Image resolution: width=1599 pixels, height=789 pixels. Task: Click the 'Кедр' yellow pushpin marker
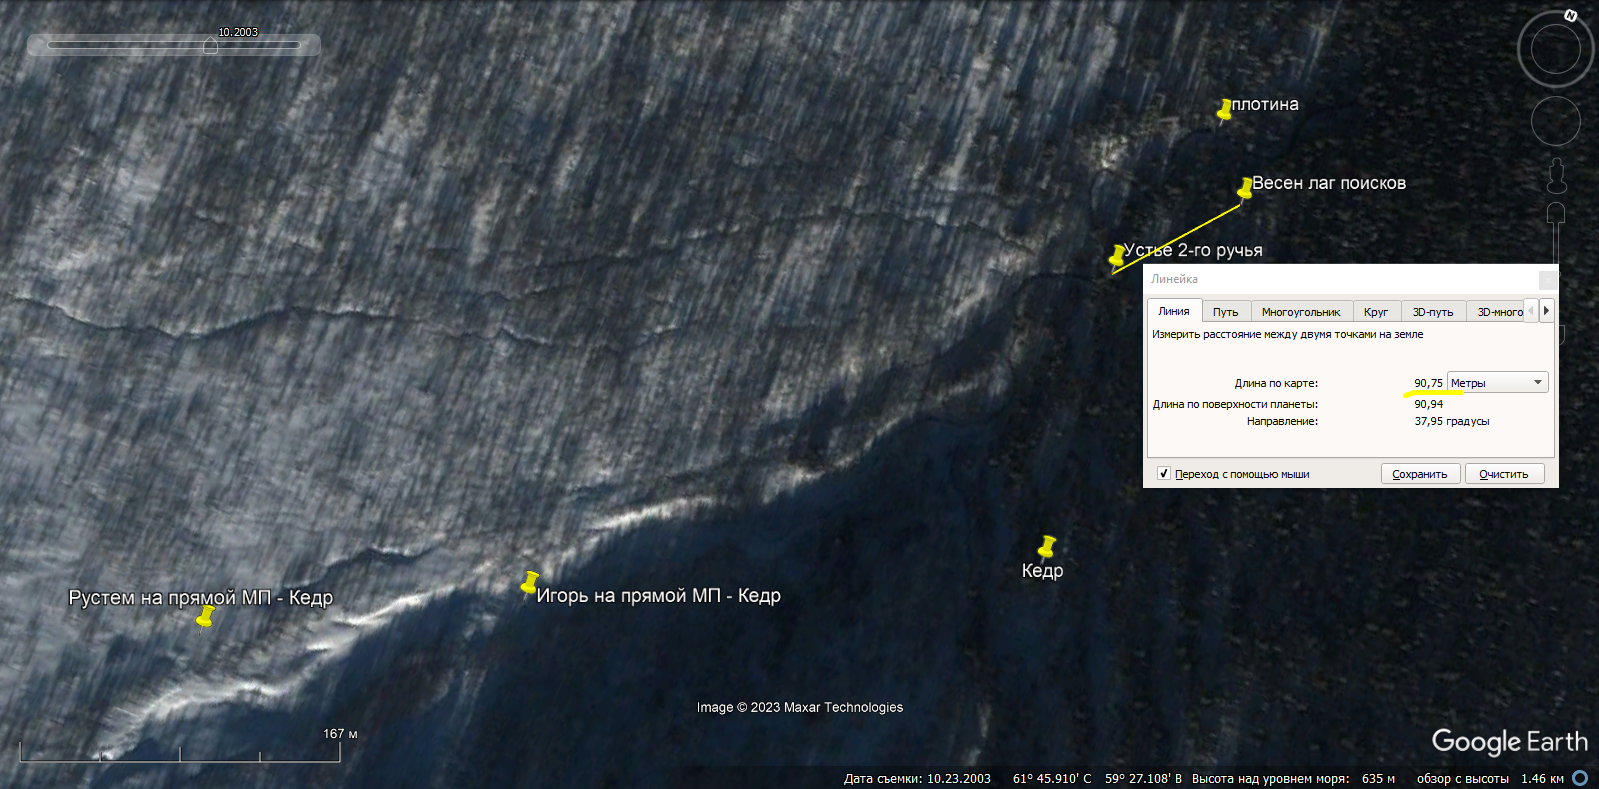pos(1046,547)
